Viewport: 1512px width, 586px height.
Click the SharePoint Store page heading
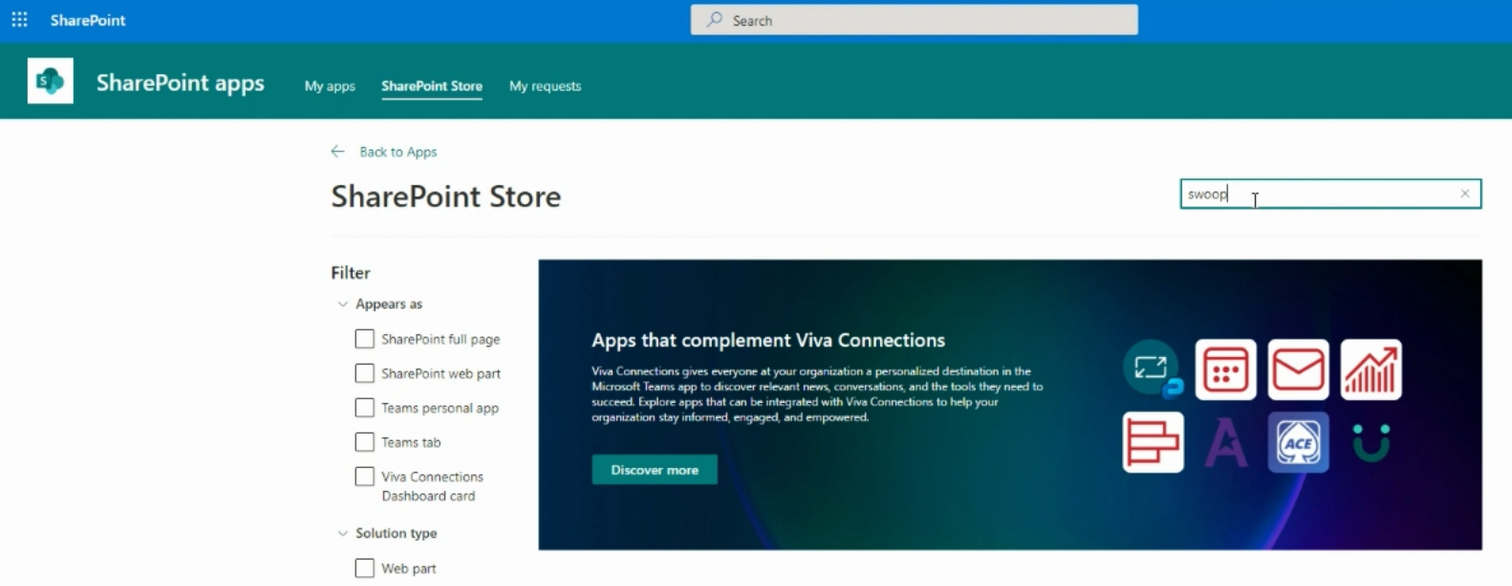[446, 196]
